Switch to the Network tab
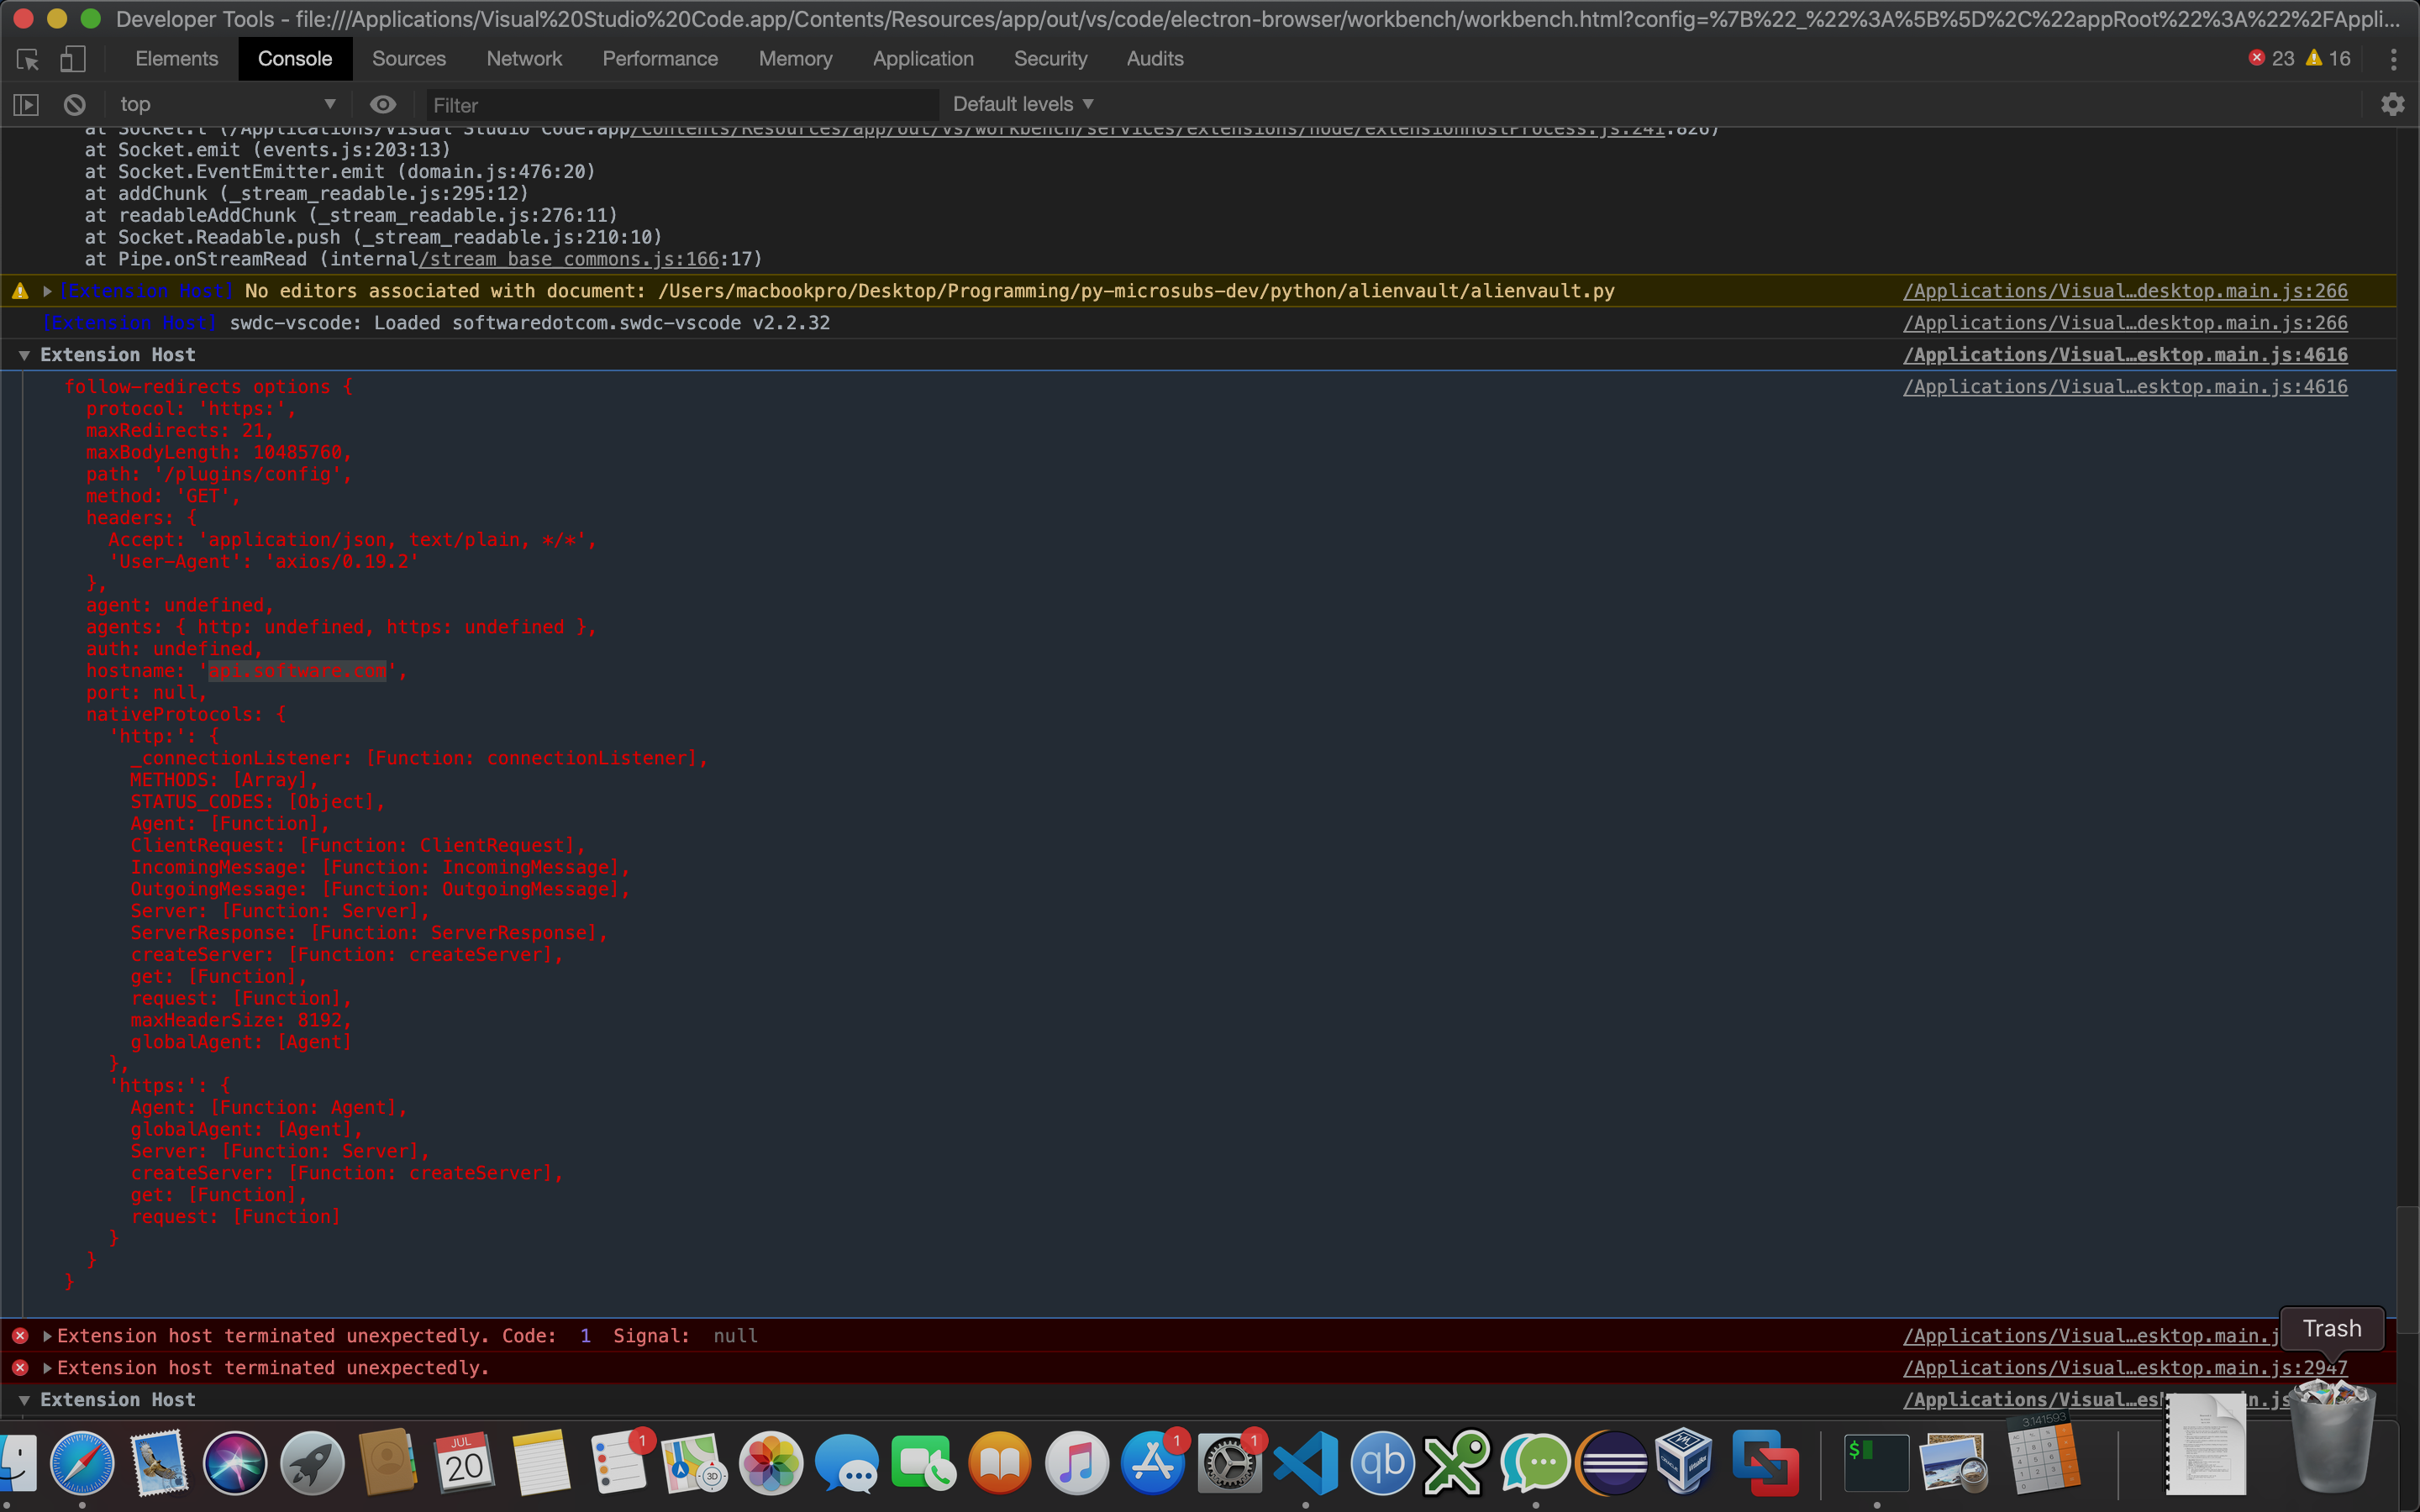This screenshot has height=1512, width=2420. point(524,59)
